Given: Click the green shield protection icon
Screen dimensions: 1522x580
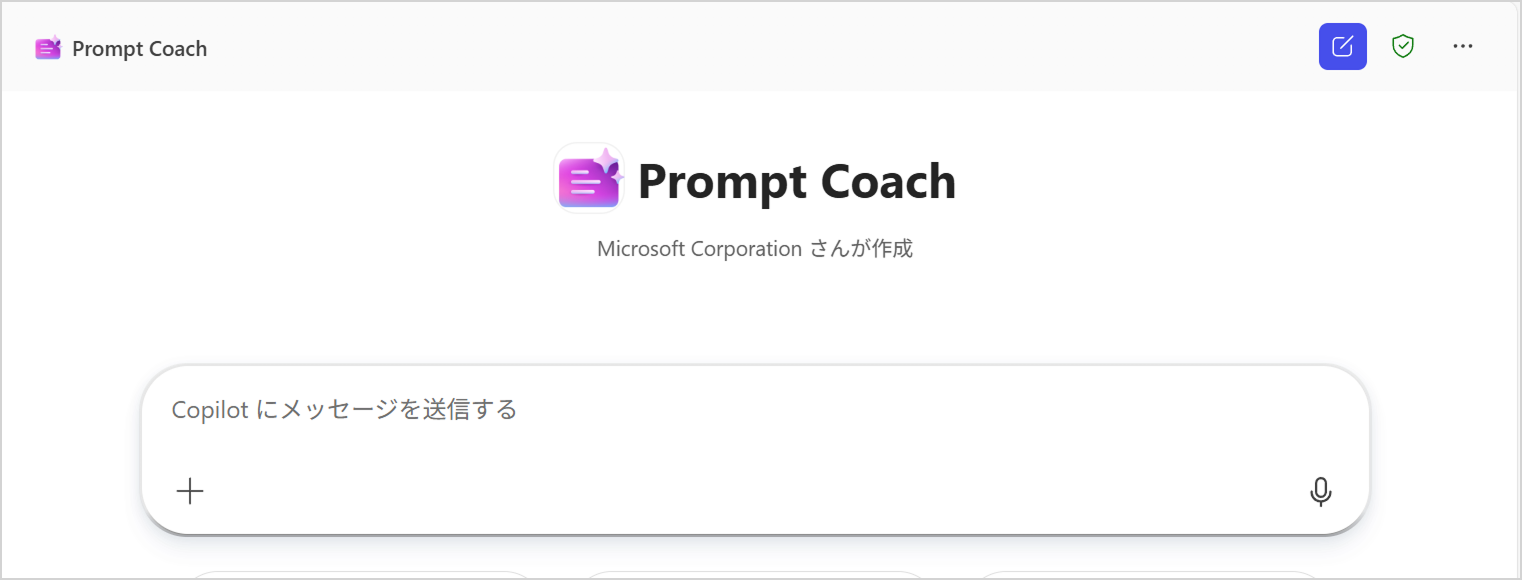Looking at the screenshot, I should click(1403, 47).
